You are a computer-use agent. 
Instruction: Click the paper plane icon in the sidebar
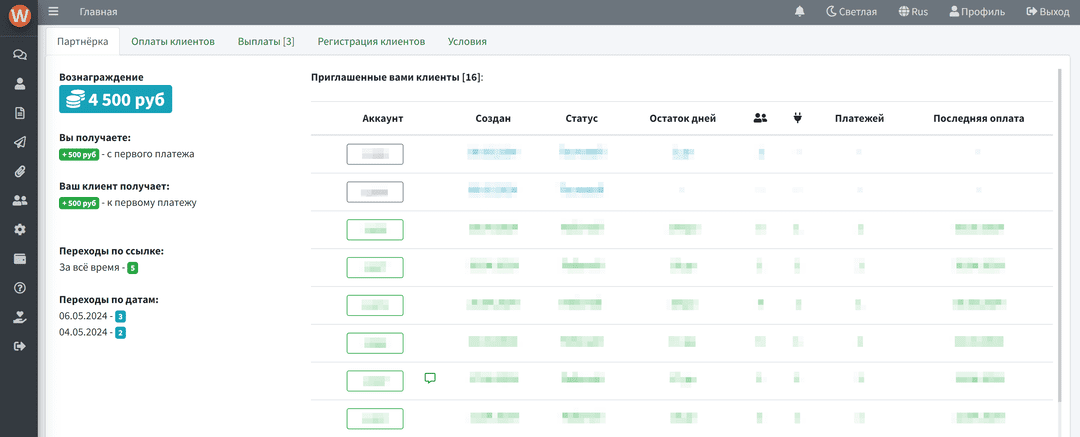pos(19,142)
